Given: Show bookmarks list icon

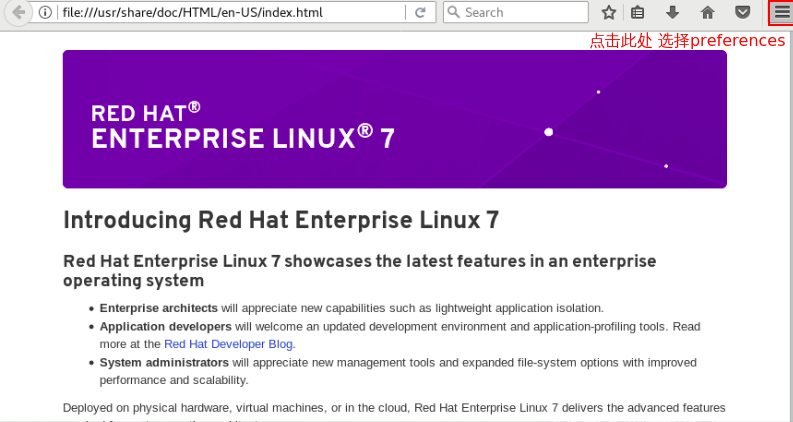Looking at the screenshot, I should [638, 13].
